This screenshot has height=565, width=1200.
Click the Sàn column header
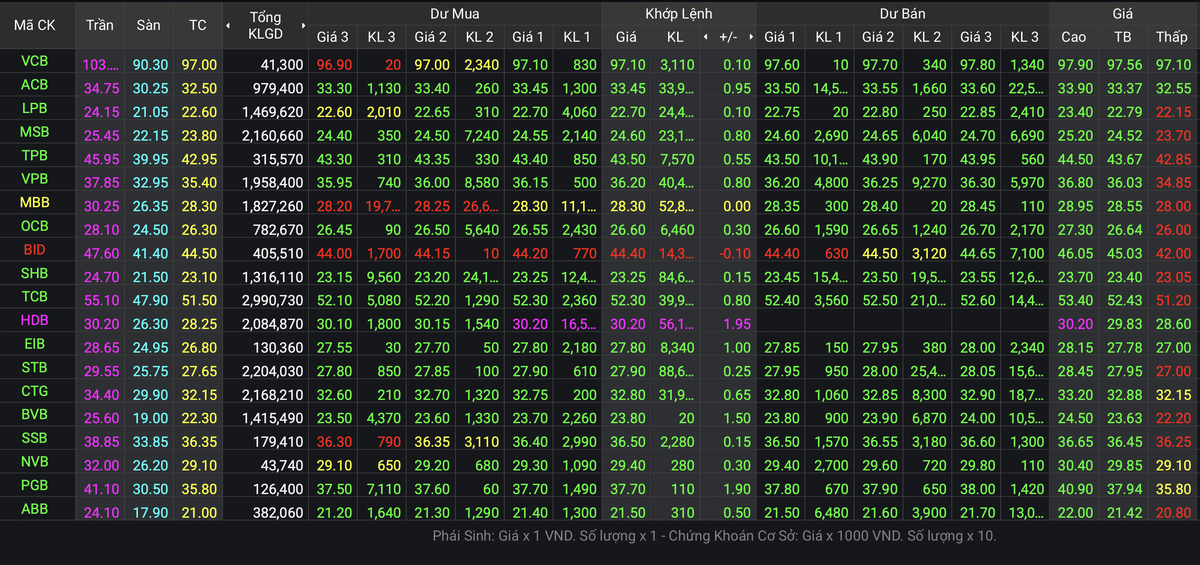(x=148, y=24)
